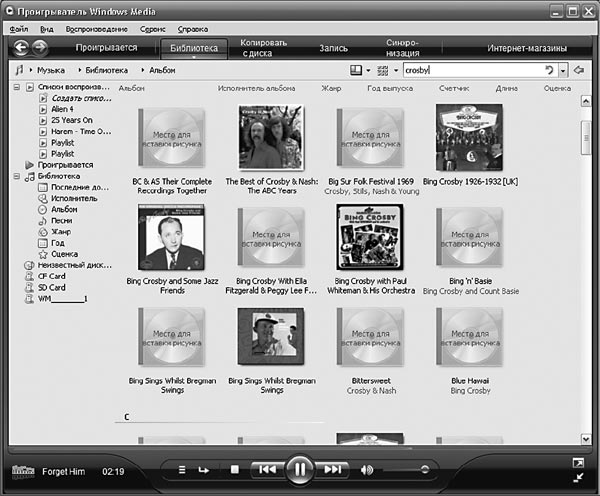600x496 pixels.
Task: Click the Alien 4 playlist icon
Action: [x=43, y=109]
